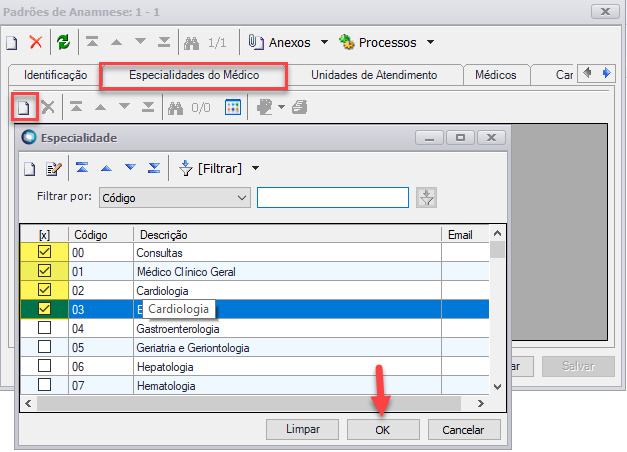Click vertical scrollbar up arrow in grid
627x452 pixels.
tap(497, 233)
